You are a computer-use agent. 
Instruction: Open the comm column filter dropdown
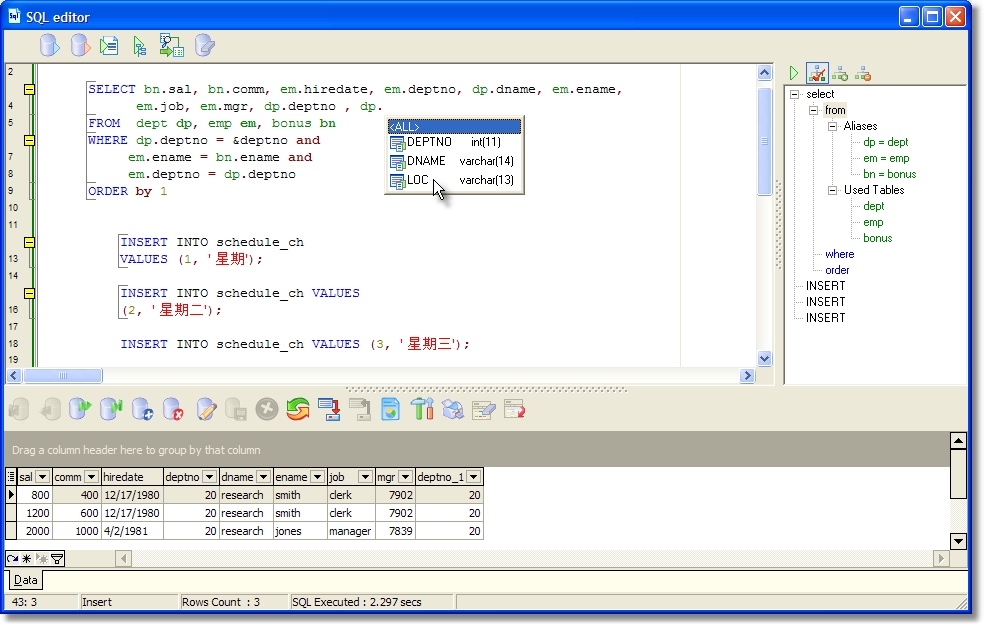92,477
